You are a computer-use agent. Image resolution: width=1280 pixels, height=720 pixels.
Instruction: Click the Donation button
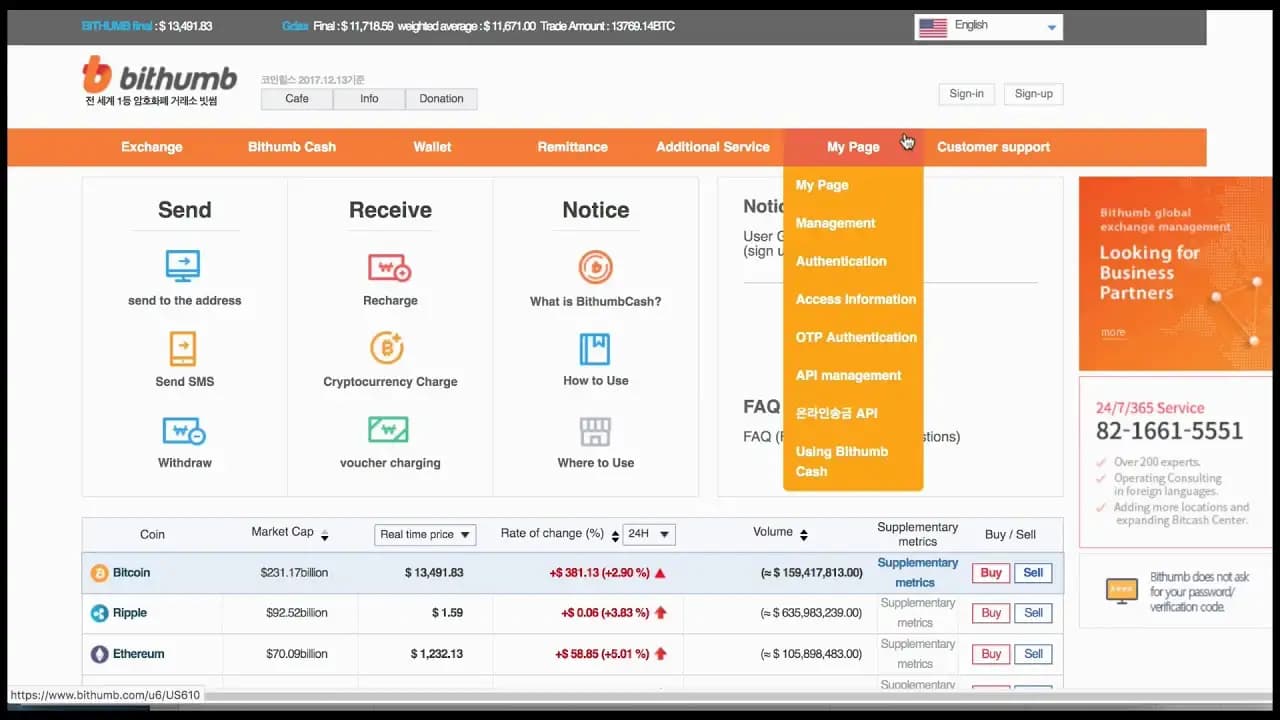(441, 99)
